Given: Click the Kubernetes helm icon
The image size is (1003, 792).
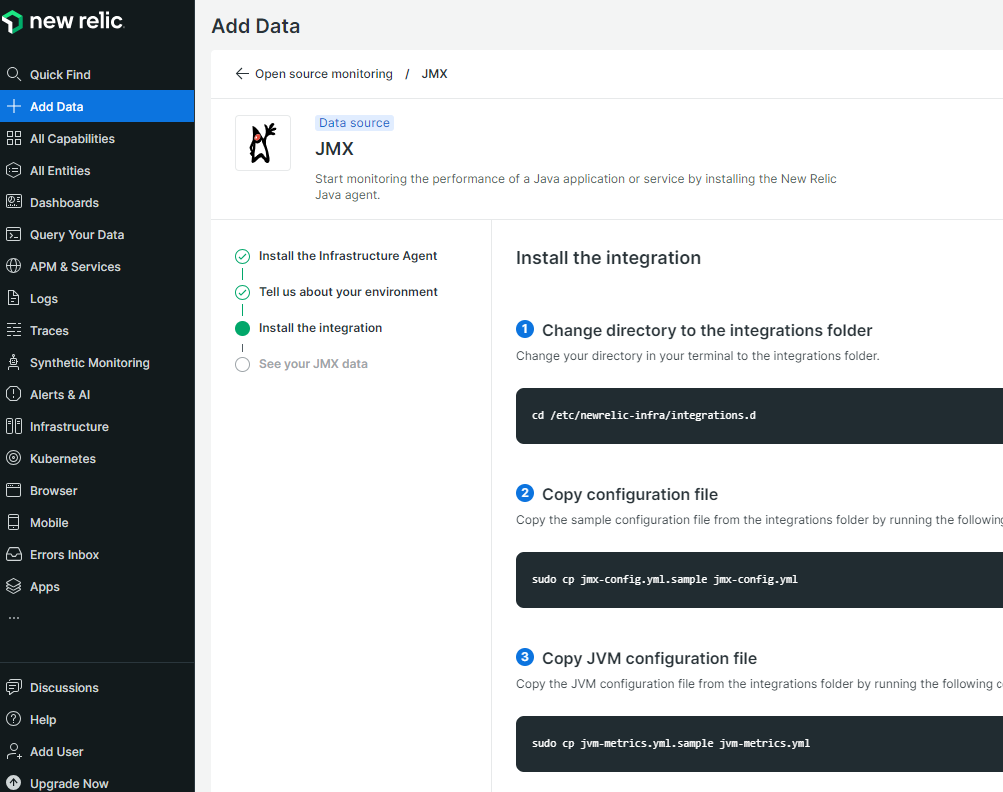Looking at the screenshot, I should [x=14, y=458].
